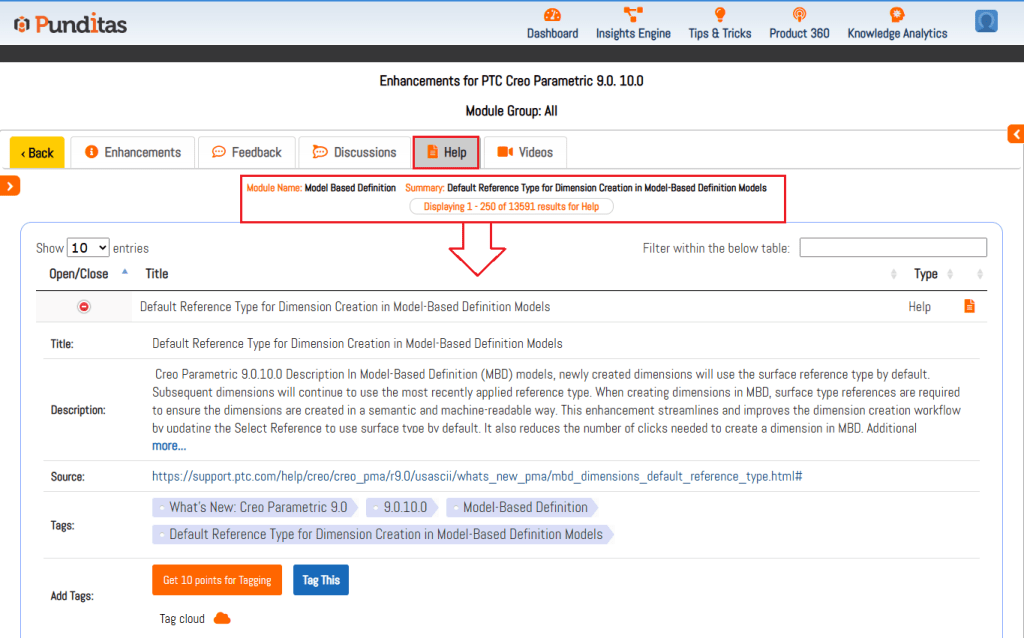Viewport: 1024px width, 638px height.
Task: Open the user profile avatar
Action: point(986,21)
